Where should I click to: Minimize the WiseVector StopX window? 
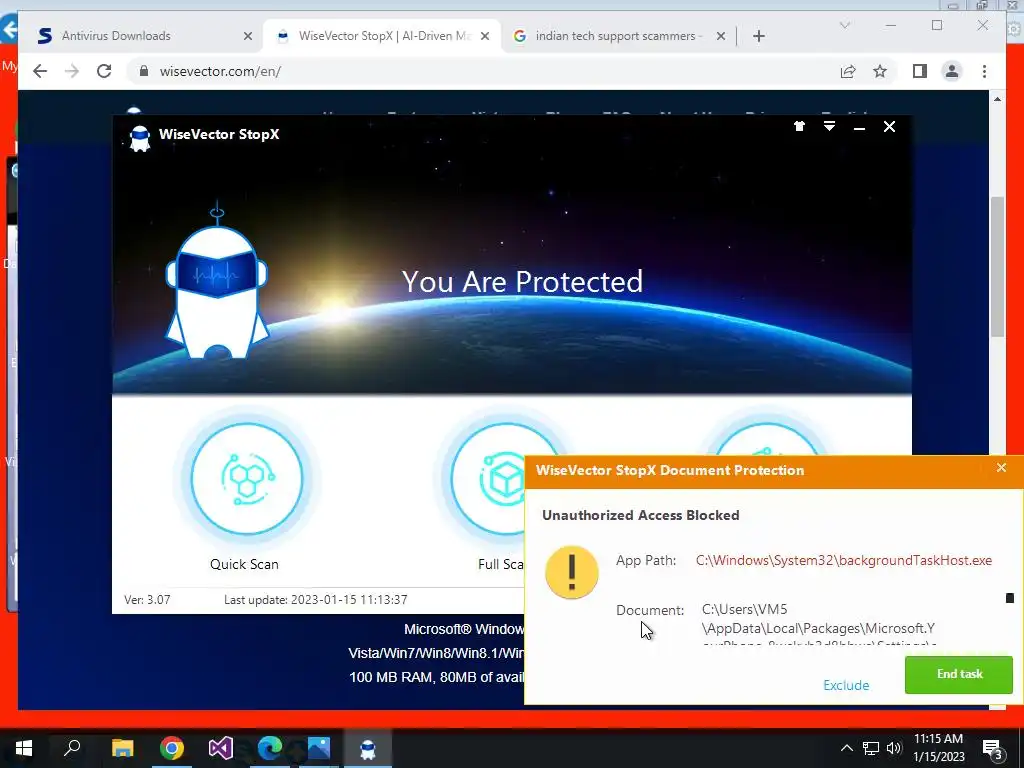click(x=859, y=127)
